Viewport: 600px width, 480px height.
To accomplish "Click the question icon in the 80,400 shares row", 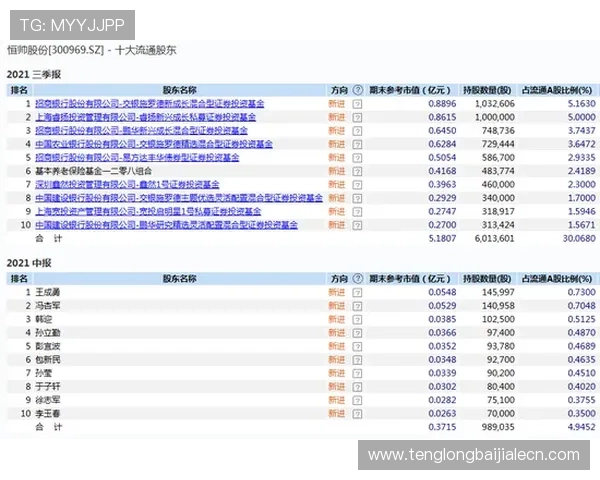I will click(357, 387).
